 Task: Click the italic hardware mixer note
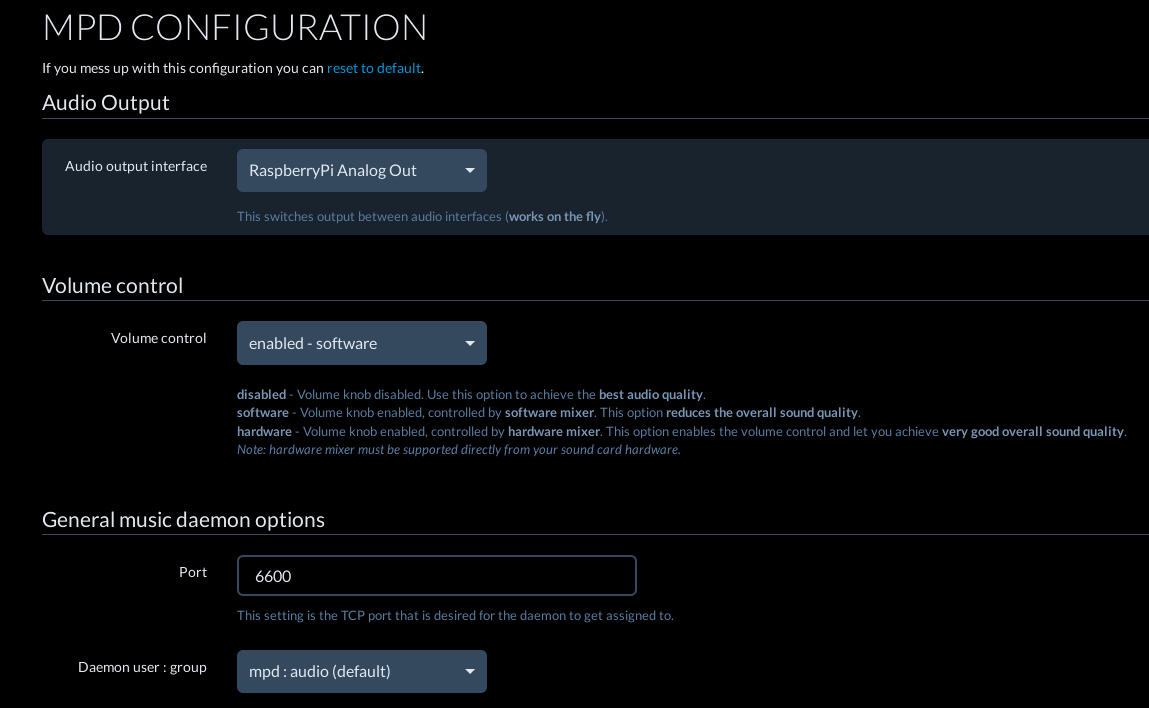(x=458, y=450)
